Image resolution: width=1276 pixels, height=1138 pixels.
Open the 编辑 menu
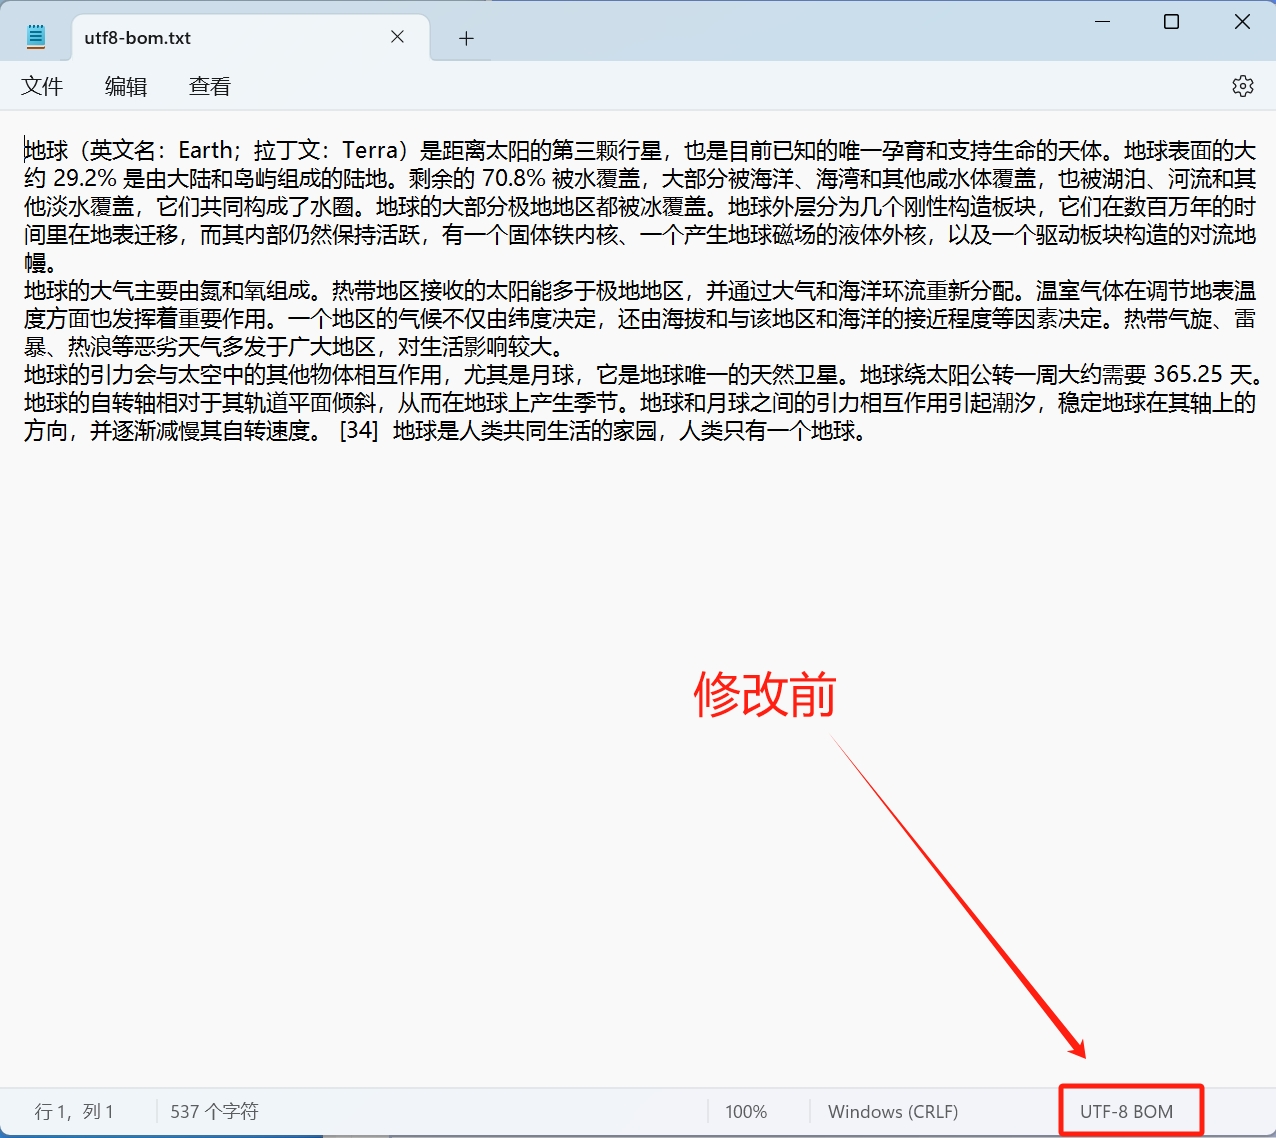125,86
